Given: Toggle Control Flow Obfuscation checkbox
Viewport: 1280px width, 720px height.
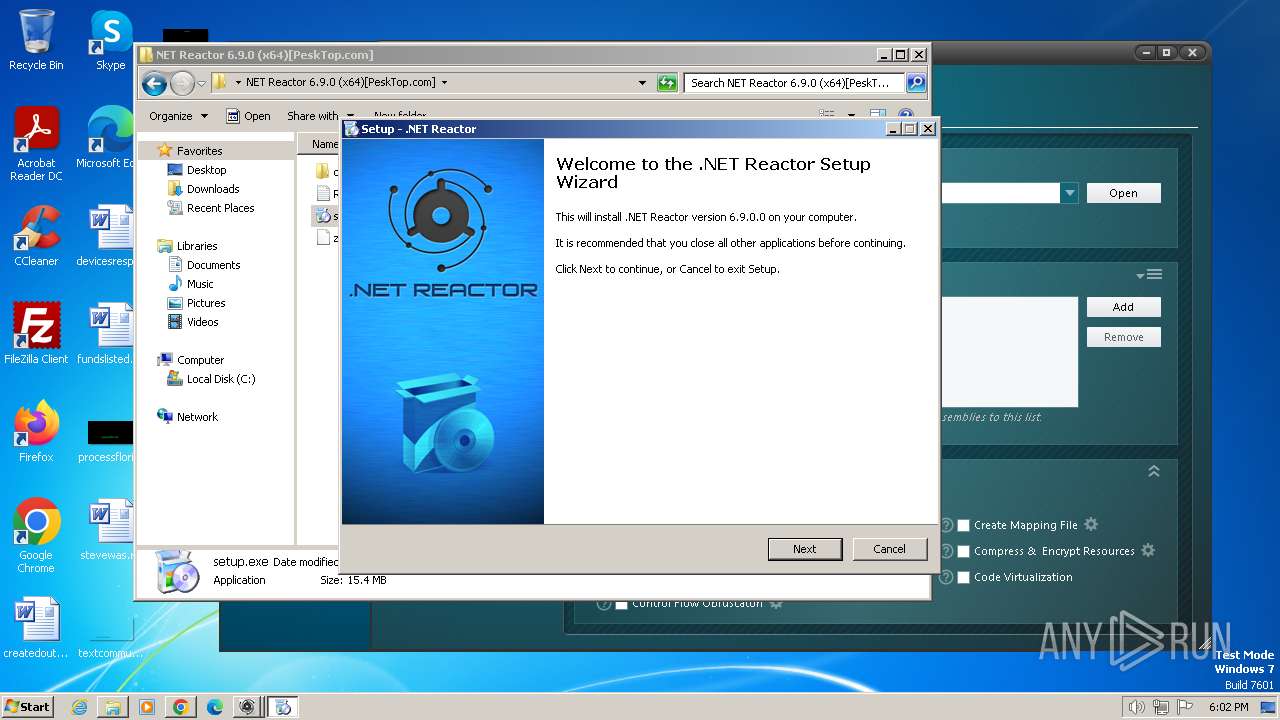Looking at the screenshot, I should [622, 604].
